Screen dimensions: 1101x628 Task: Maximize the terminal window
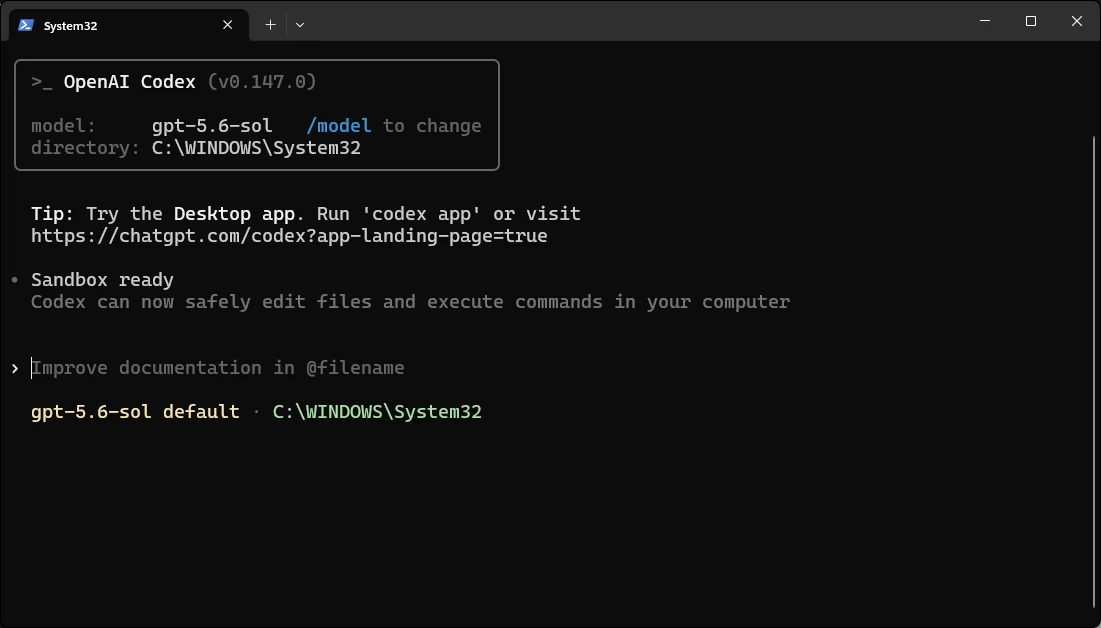[x=1031, y=21]
